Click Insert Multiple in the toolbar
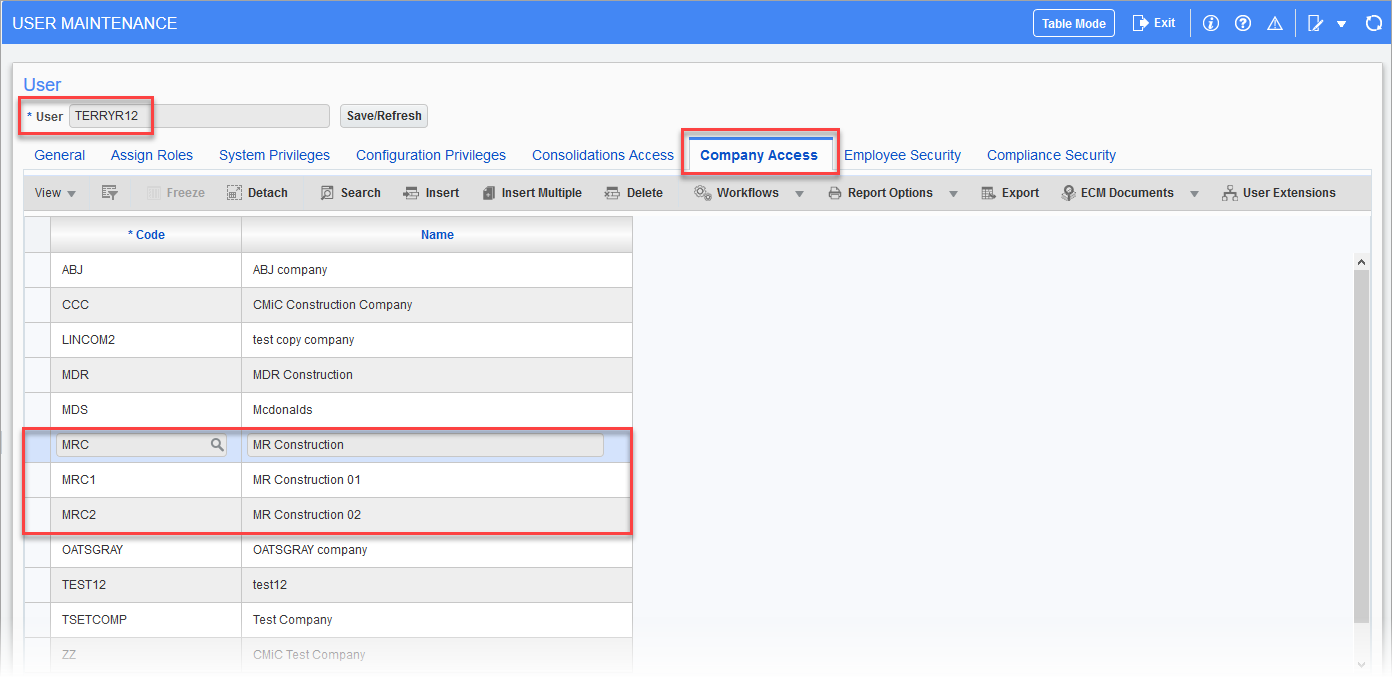This screenshot has height=678, width=1392. coord(531,193)
